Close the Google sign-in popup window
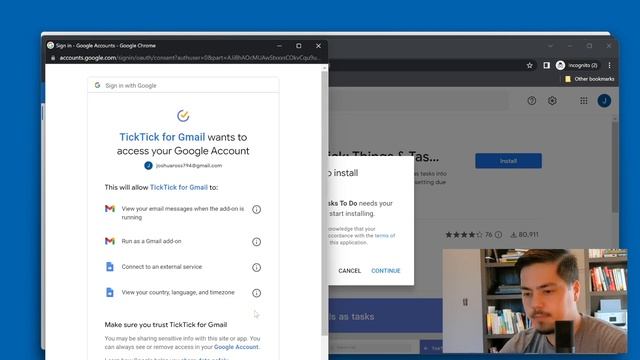 (x=318, y=46)
